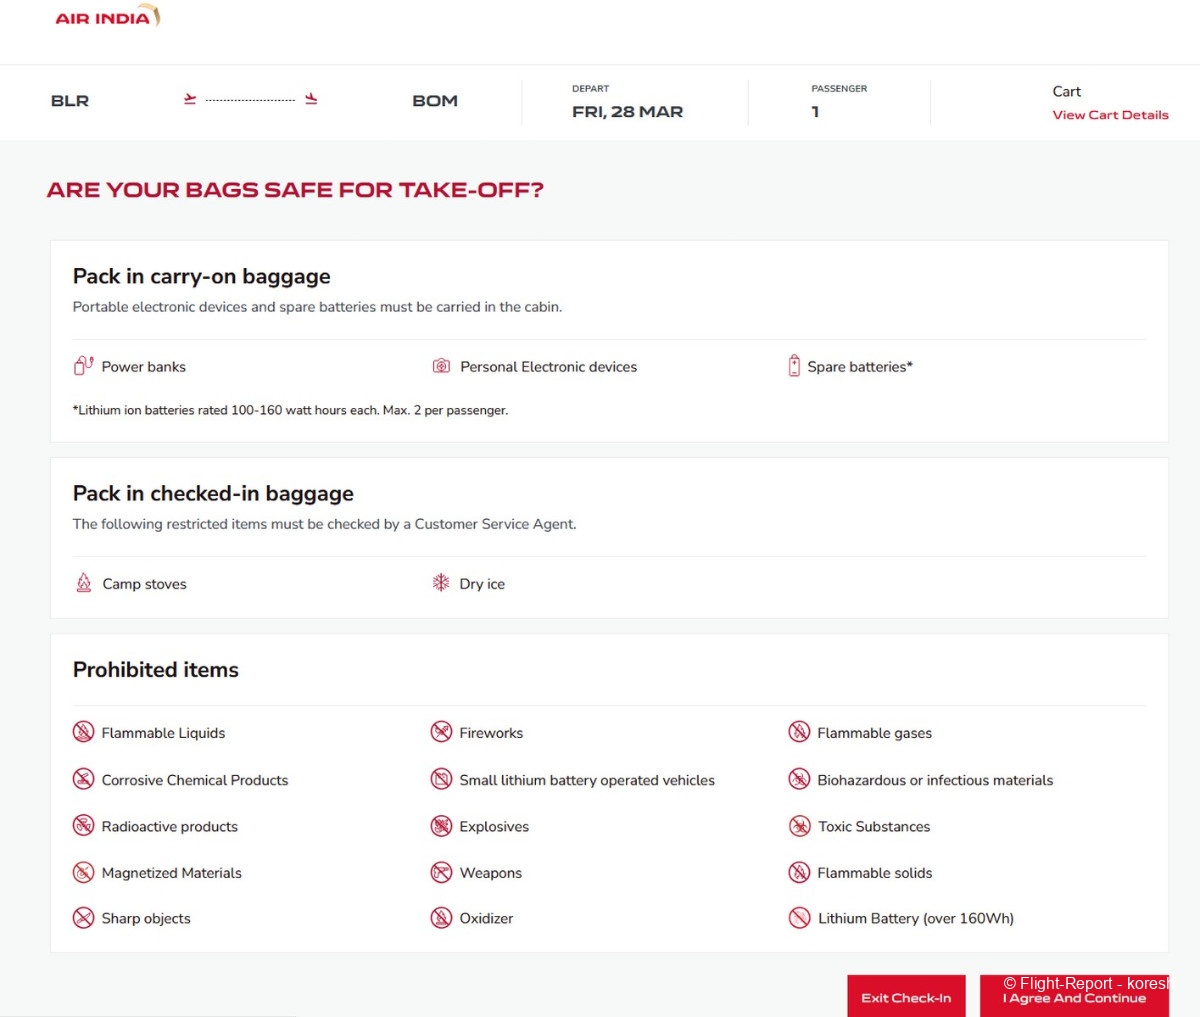Screen dimensions: 1200x1017
Task: Click the Flammable Liquids prohibited icon
Action: (x=83, y=732)
